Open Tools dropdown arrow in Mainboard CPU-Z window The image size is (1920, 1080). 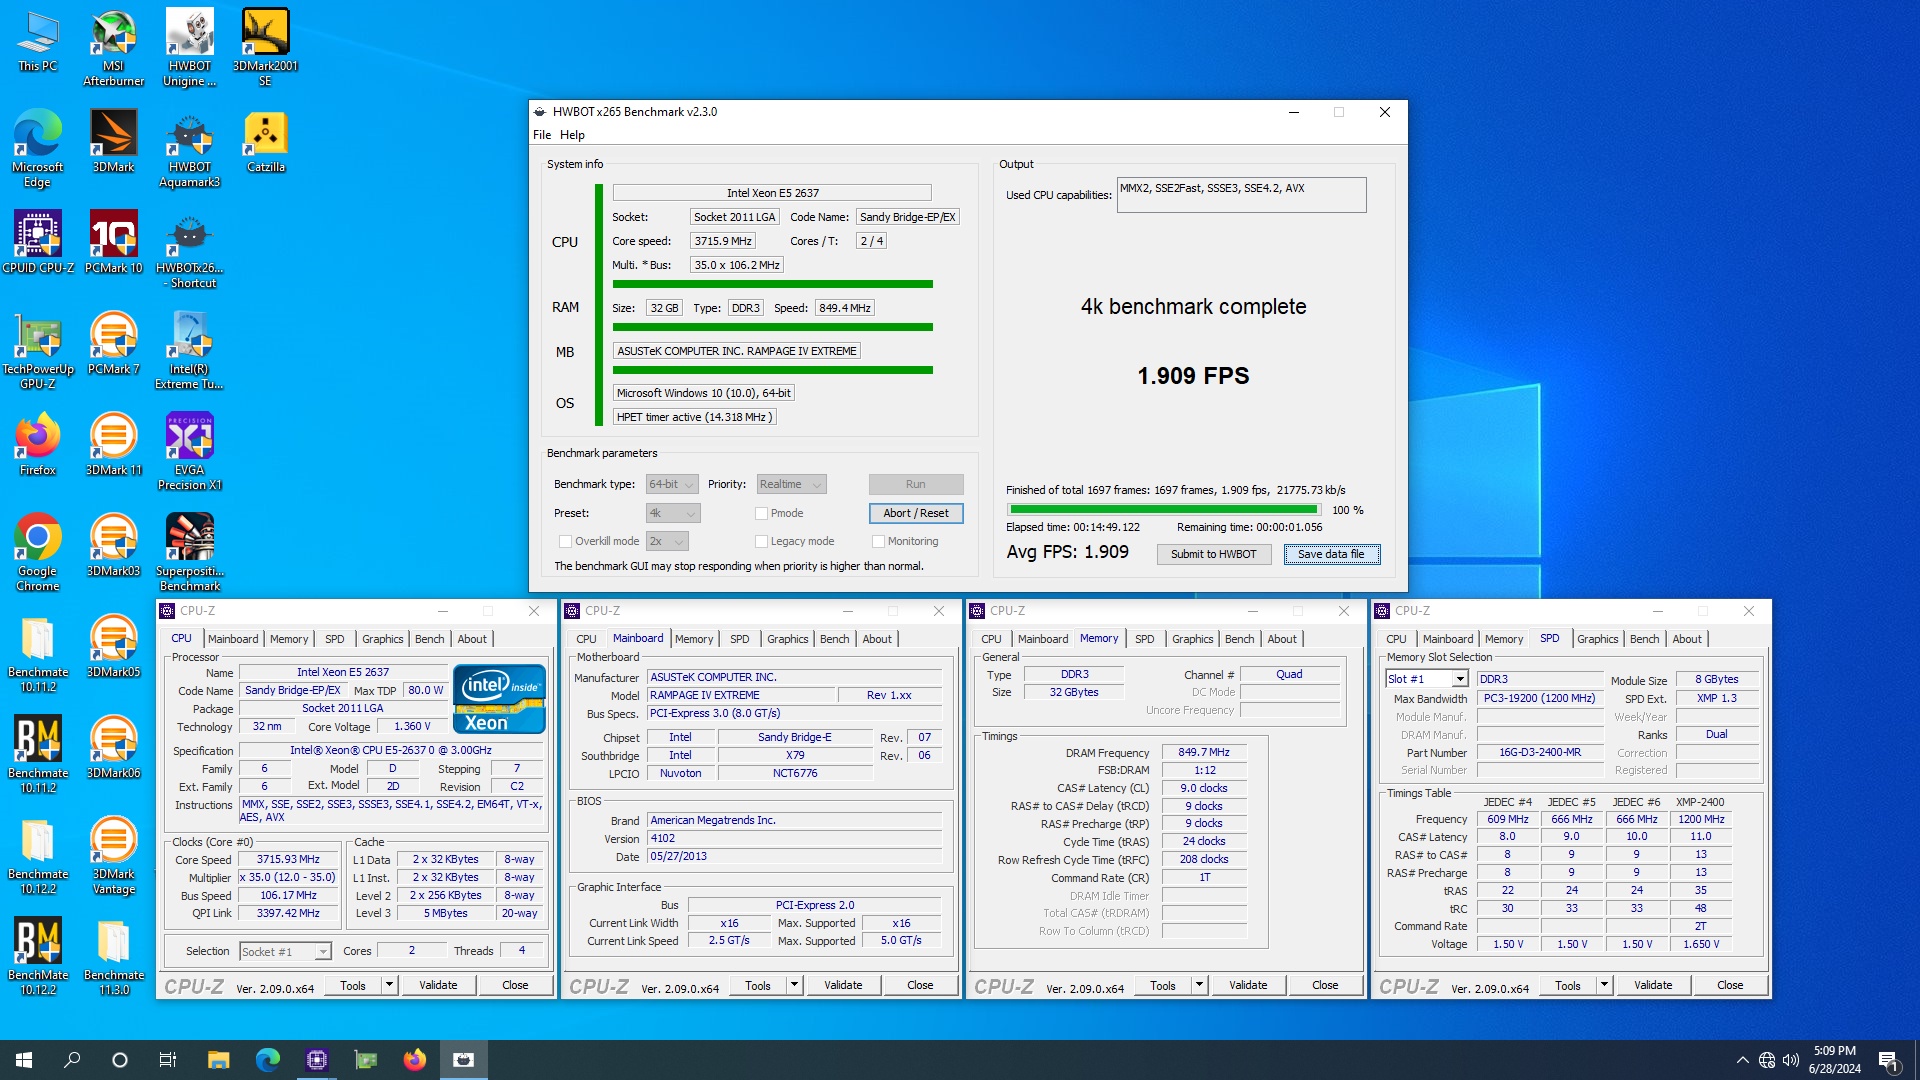(x=794, y=985)
